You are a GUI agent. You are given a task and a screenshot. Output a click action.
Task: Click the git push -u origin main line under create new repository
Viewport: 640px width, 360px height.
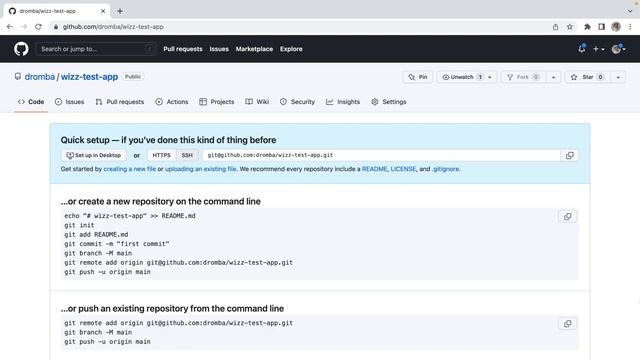[107, 272]
